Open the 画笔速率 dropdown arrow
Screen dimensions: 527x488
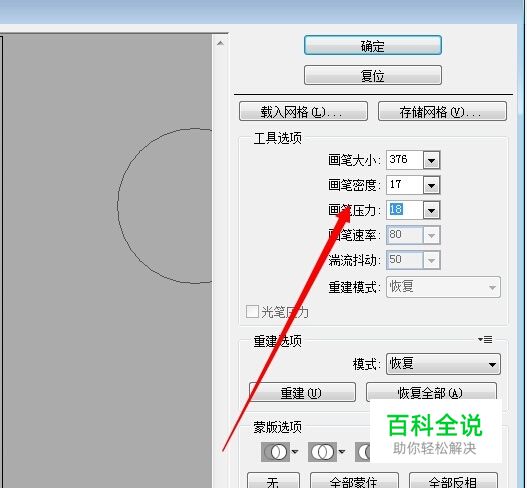432,235
